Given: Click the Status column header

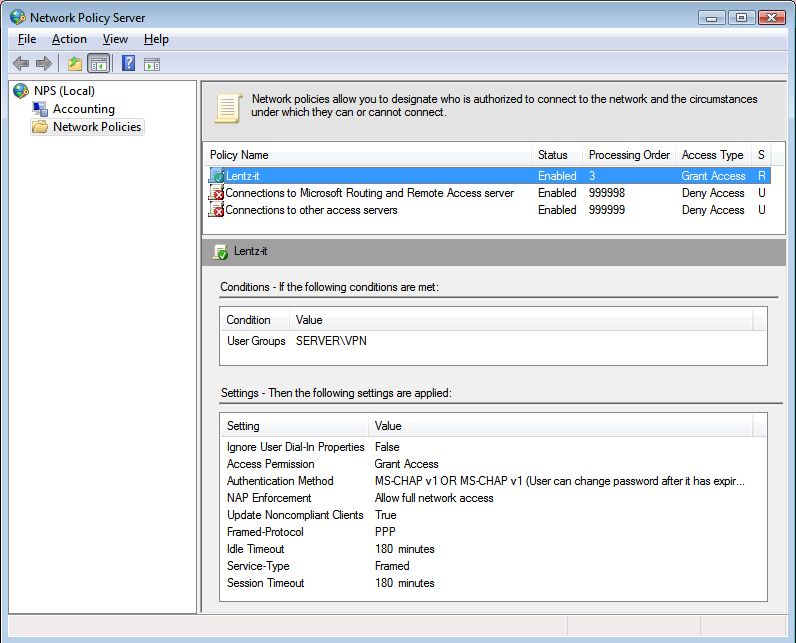Looking at the screenshot, I should [x=553, y=155].
